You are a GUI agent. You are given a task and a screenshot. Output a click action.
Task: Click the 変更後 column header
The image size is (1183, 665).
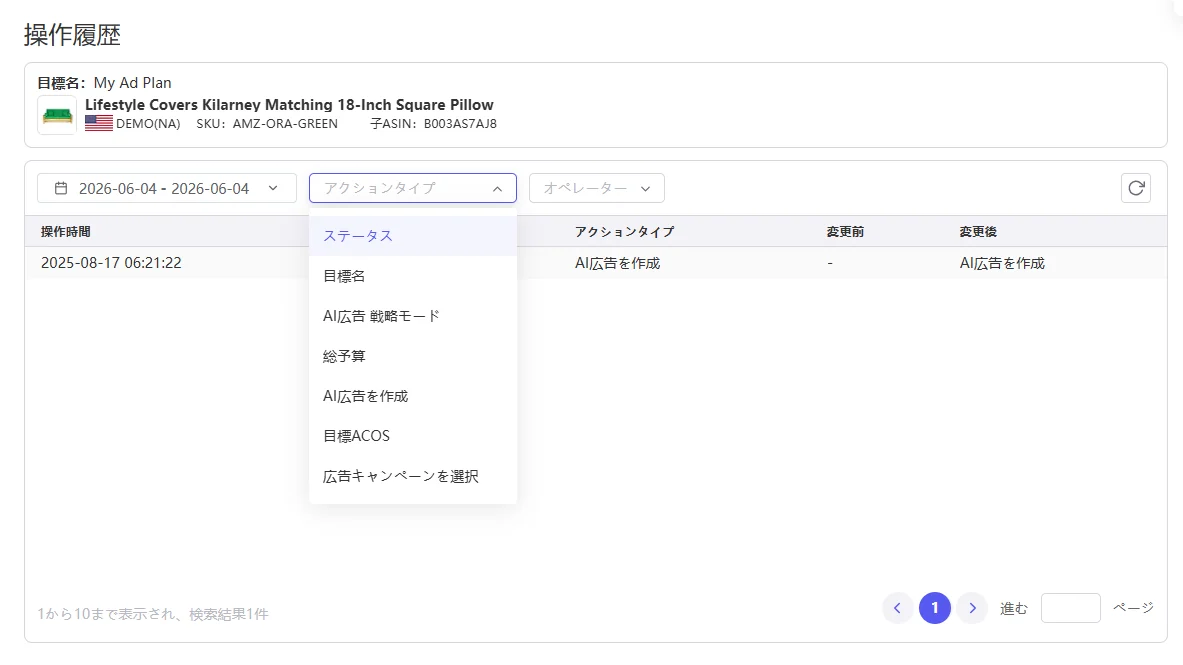(978, 232)
